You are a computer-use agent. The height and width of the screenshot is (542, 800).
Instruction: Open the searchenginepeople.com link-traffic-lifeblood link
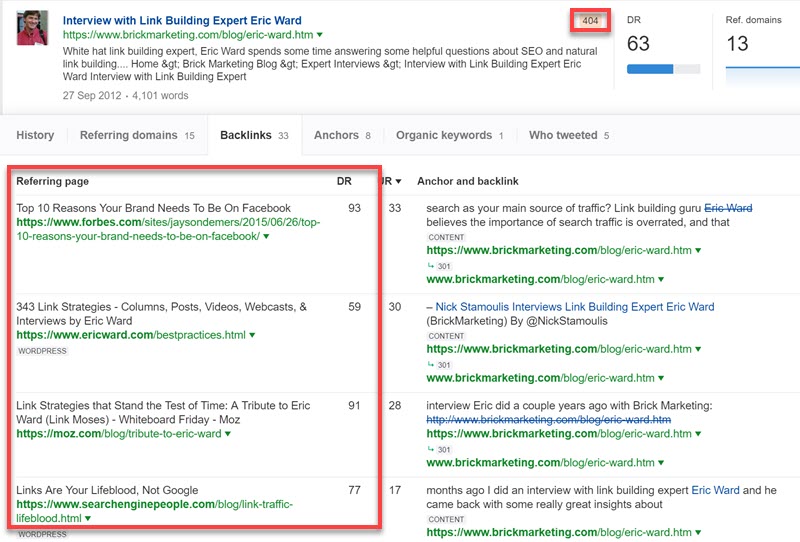tap(155, 511)
